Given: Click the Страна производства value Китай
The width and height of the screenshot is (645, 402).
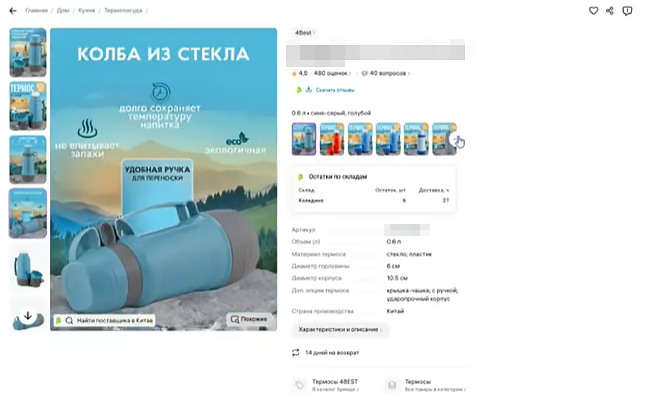Looking at the screenshot, I should [x=395, y=311].
